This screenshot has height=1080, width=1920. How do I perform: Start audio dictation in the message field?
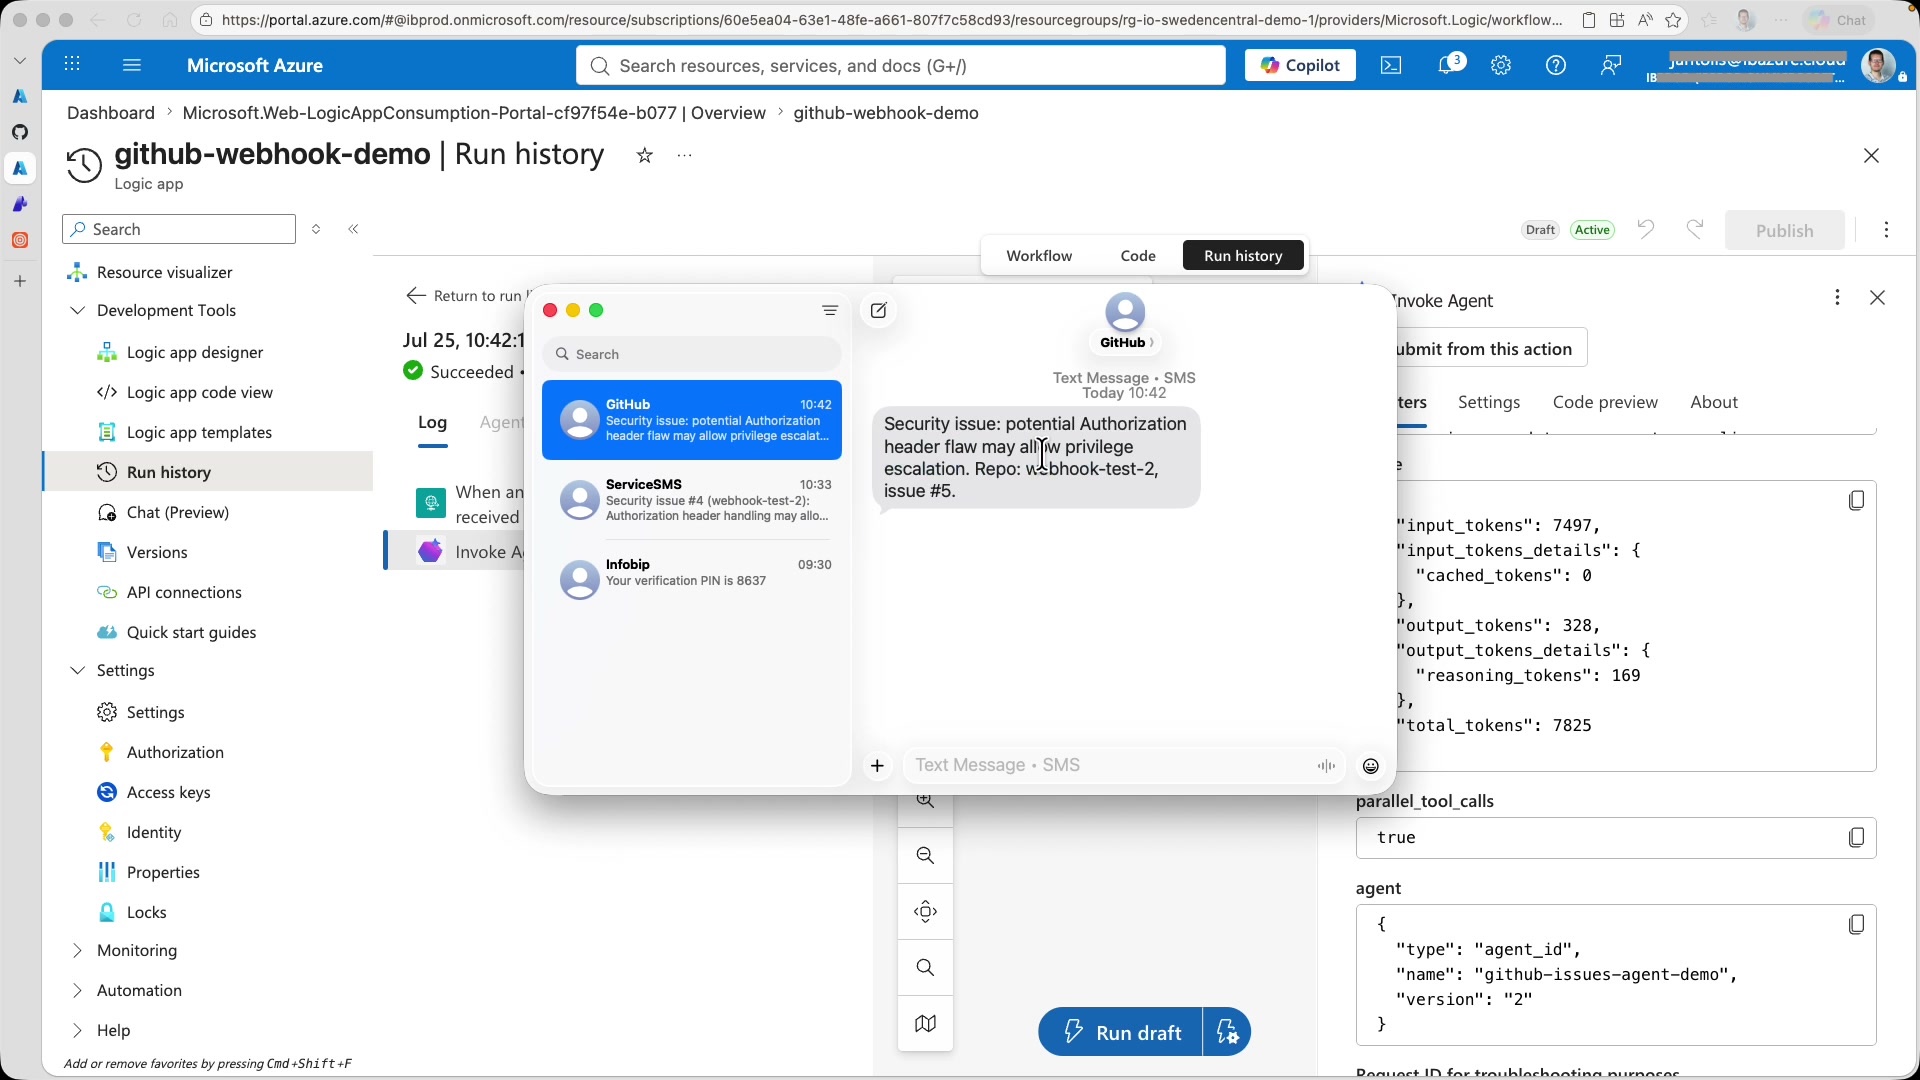[1327, 766]
